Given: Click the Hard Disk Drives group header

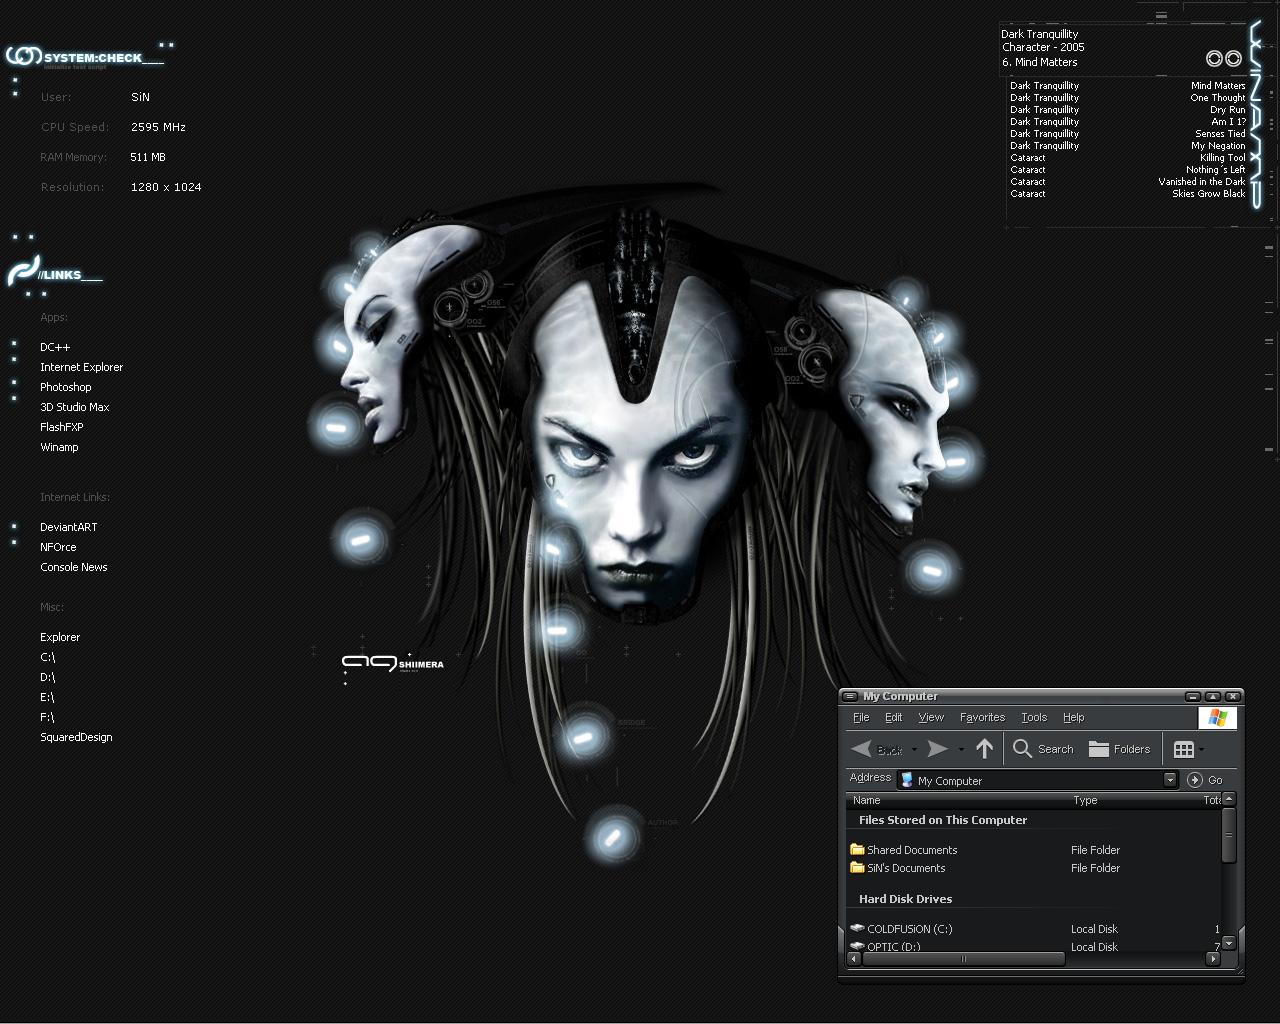Looking at the screenshot, I should tap(905, 899).
